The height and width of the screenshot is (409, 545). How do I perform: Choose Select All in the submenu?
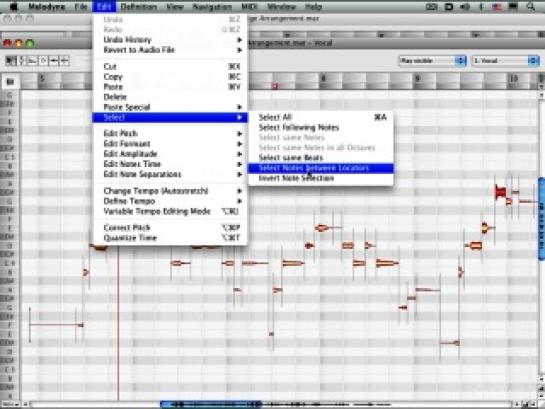point(321,117)
